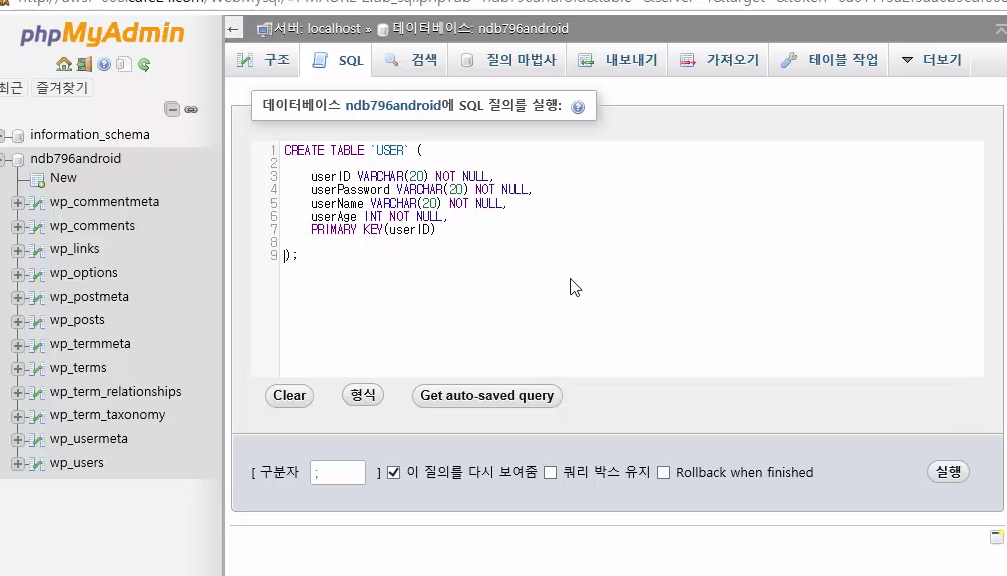
Task: Expand the wp_comments tree node
Action: [x=17, y=227]
